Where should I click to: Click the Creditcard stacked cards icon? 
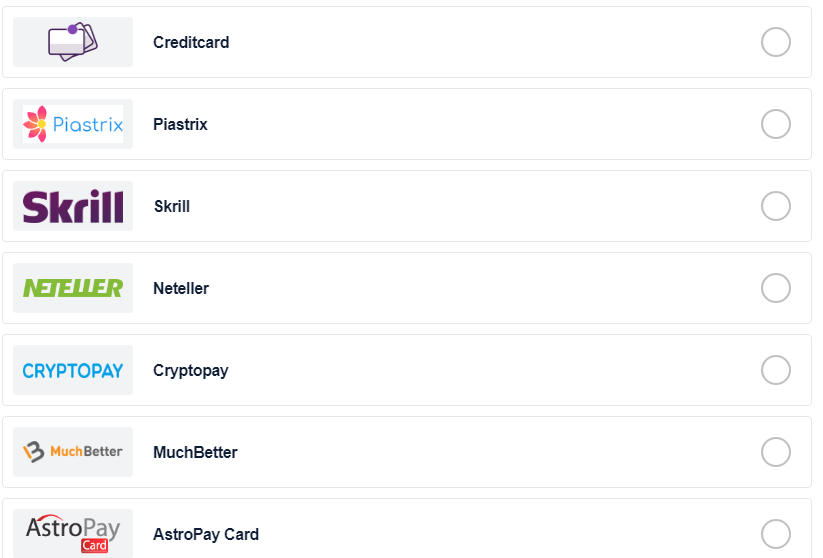point(73,41)
